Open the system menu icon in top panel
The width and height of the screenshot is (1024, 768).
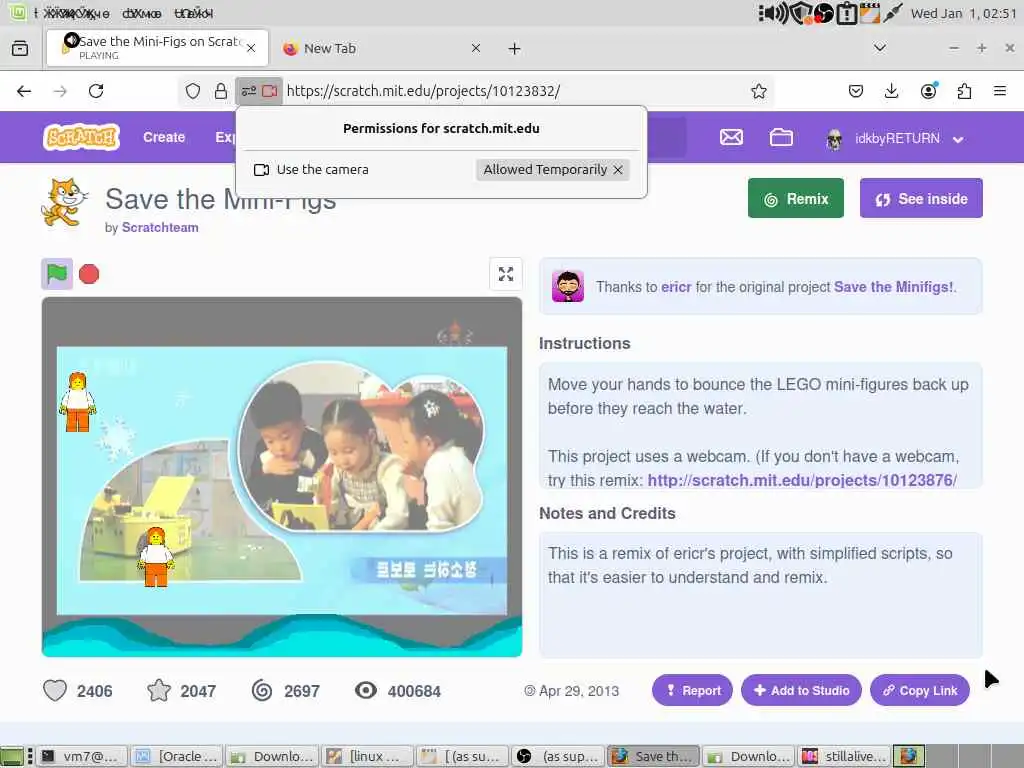pyautogui.click(x=17, y=12)
